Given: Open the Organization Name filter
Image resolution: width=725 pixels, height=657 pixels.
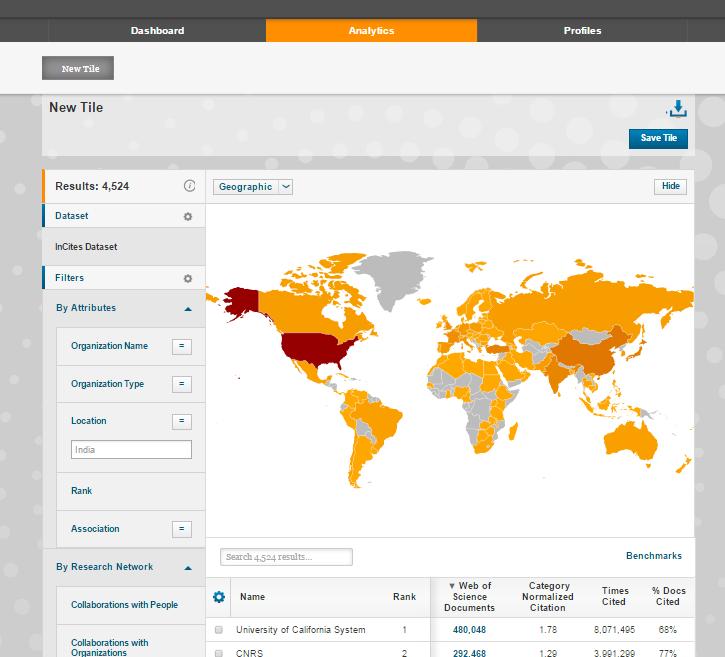Looking at the screenshot, I should point(110,346).
